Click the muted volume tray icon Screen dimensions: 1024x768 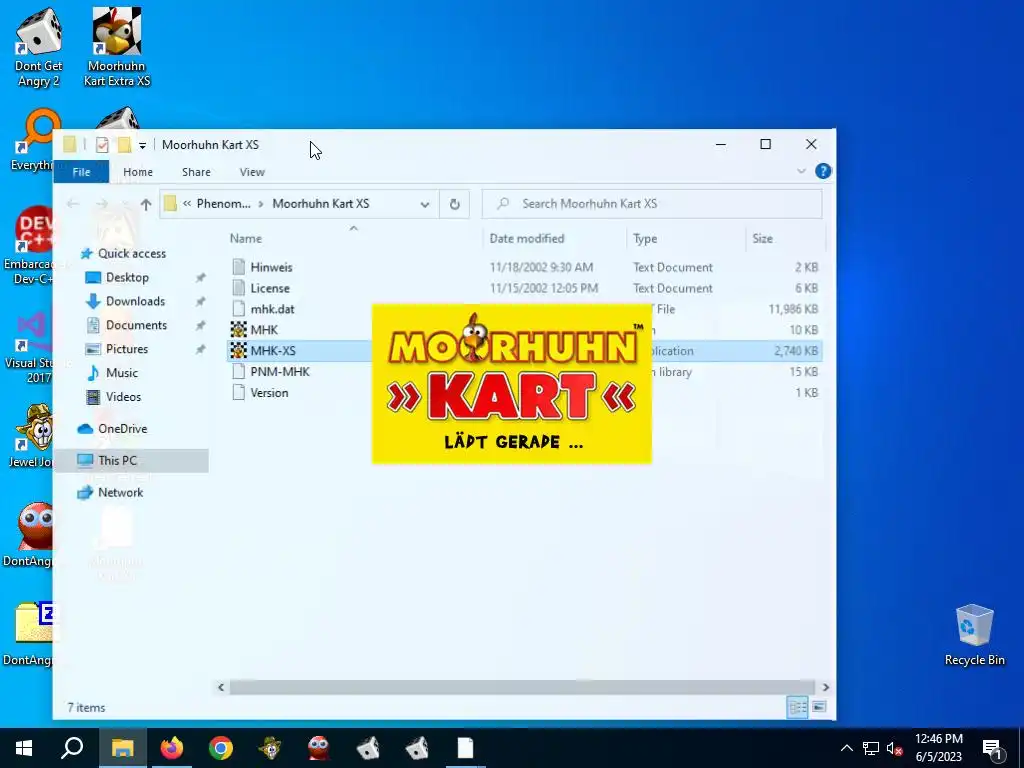tap(894, 748)
